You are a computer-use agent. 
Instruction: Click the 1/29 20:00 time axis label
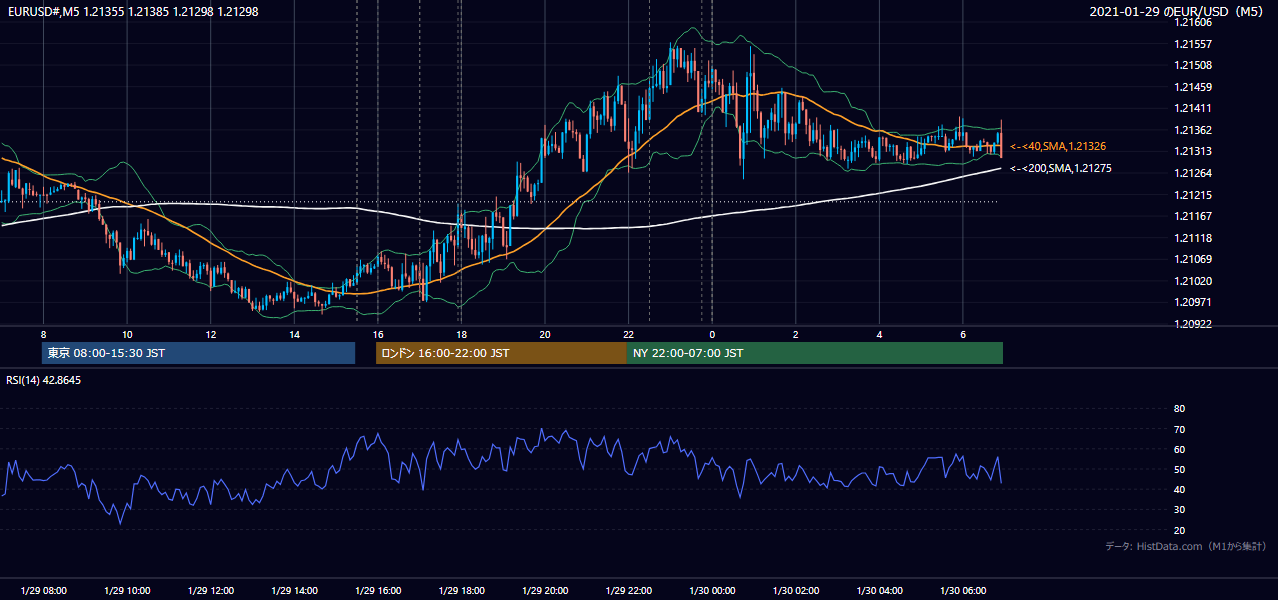tap(545, 591)
